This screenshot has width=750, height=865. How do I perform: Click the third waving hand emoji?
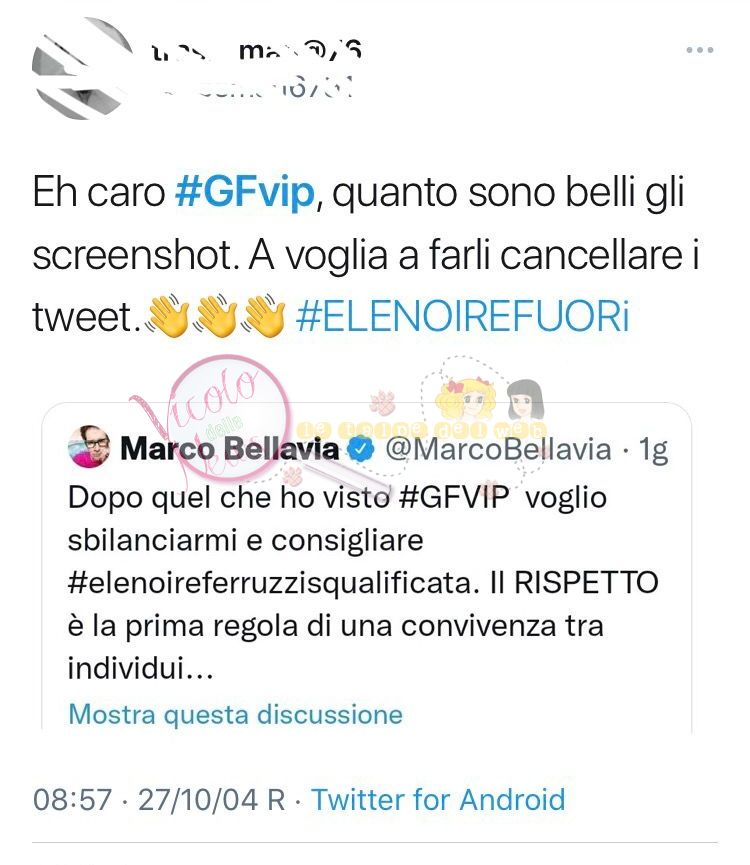point(264,316)
